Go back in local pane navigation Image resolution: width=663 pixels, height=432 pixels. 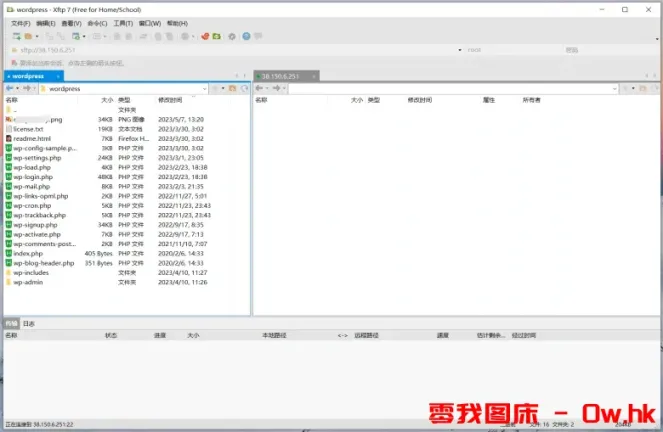(x=9, y=88)
